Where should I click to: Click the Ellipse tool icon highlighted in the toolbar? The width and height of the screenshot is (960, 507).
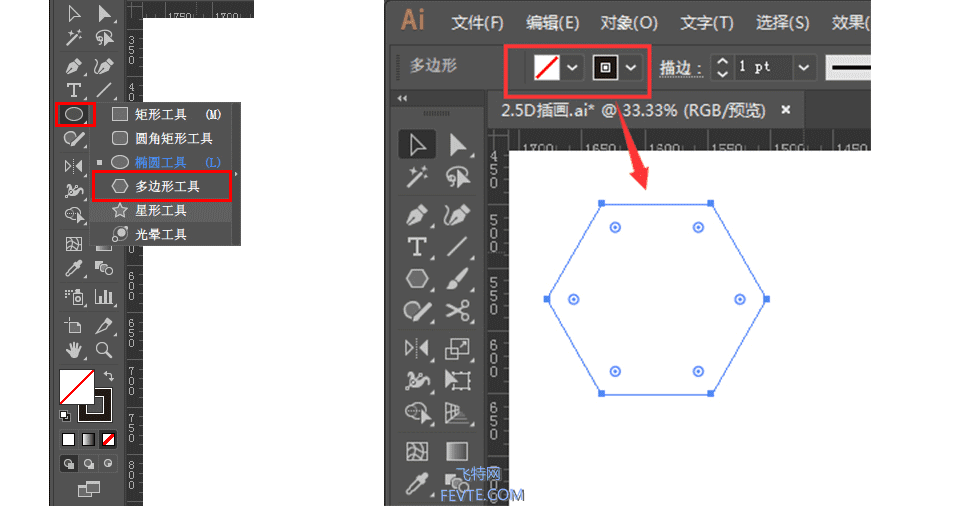tap(74, 115)
